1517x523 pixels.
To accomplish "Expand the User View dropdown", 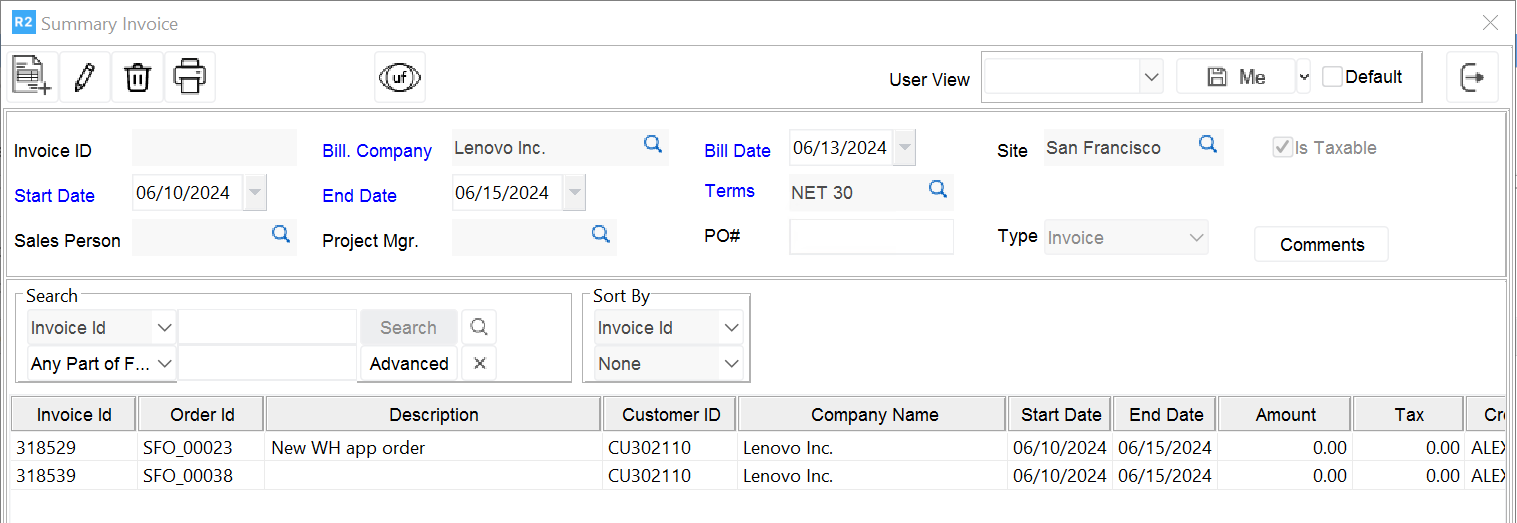I will (1151, 77).
